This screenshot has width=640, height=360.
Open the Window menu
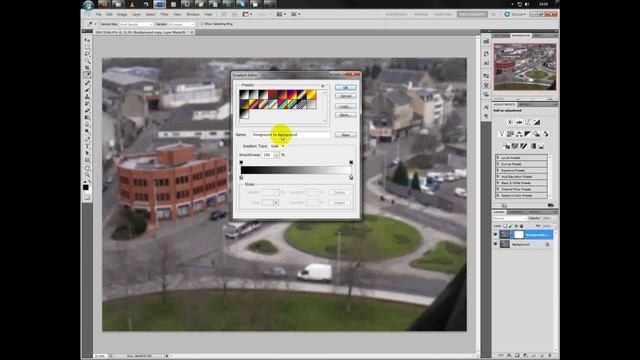(193, 14)
